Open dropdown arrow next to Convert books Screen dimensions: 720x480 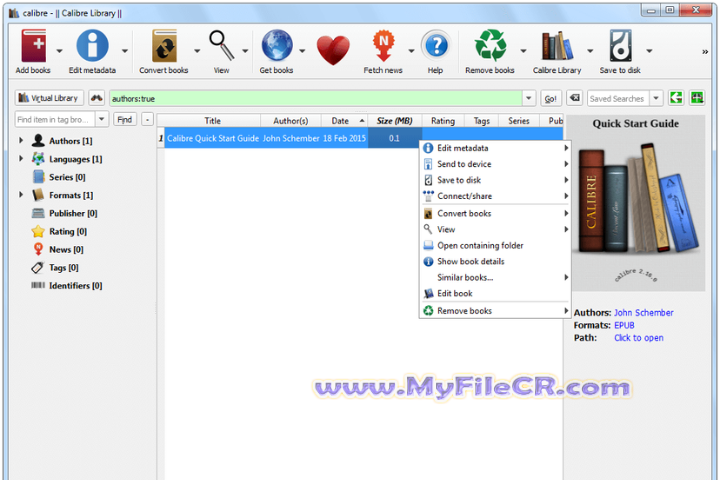click(x=197, y=51)
